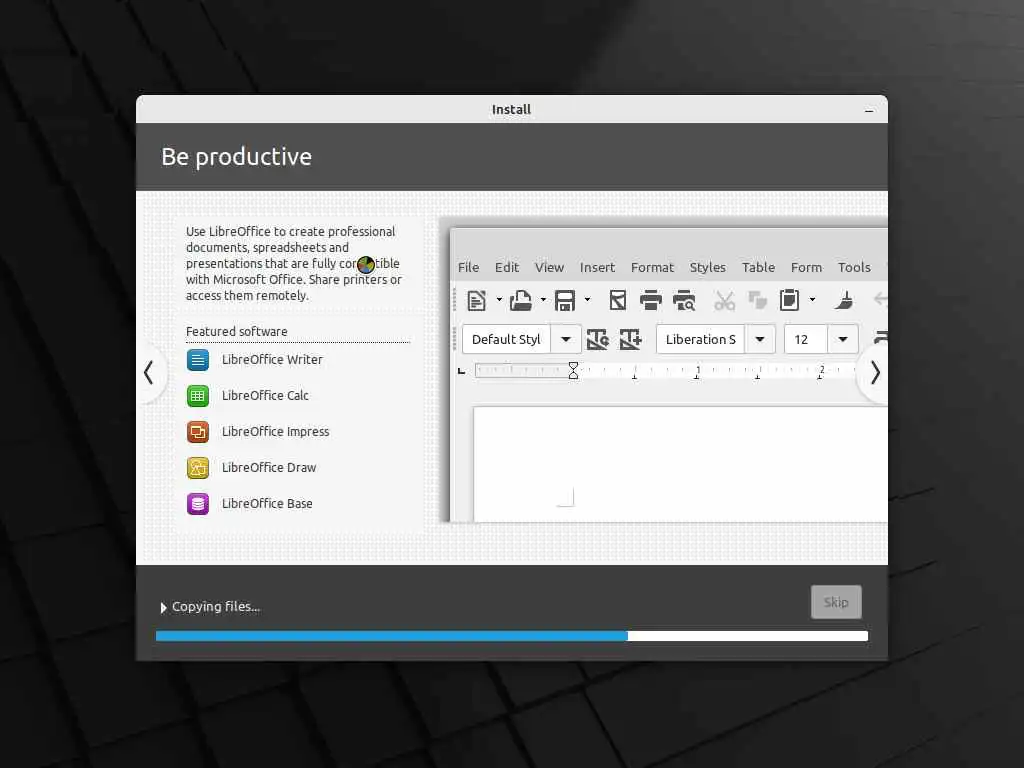Click the LibreOffice Writer label
The image size is (1024, 768).
(272, 360)
